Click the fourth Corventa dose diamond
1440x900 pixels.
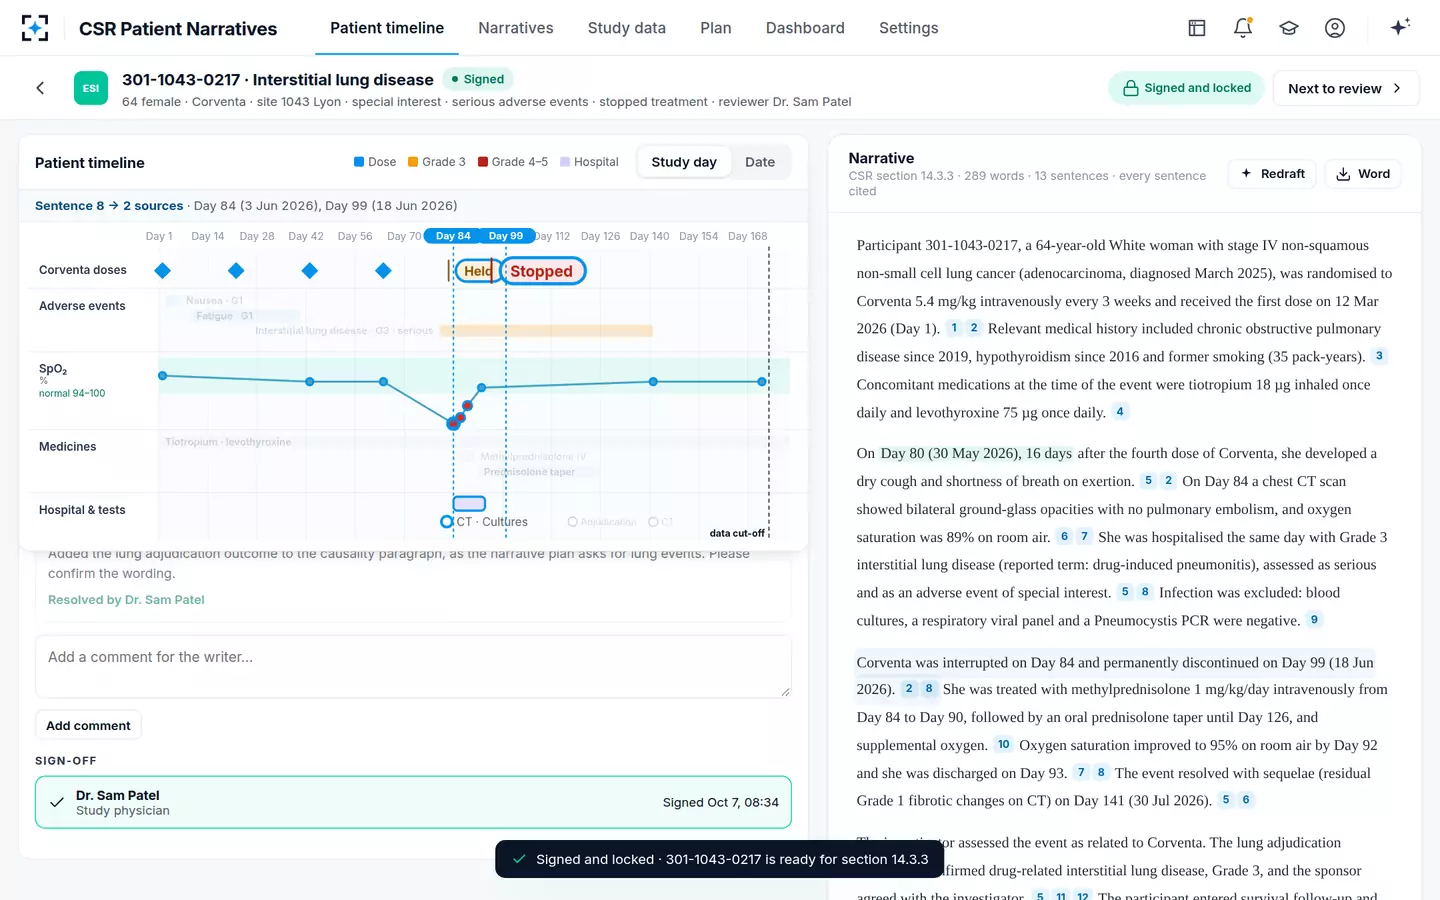click(x=383, y=271)
